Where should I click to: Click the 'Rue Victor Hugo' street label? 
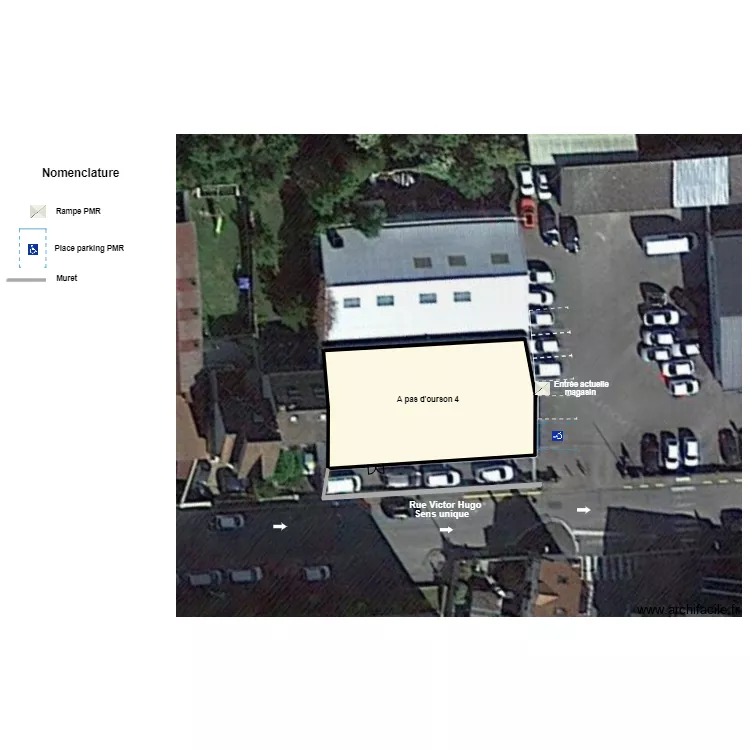click(x=445, y=505)
